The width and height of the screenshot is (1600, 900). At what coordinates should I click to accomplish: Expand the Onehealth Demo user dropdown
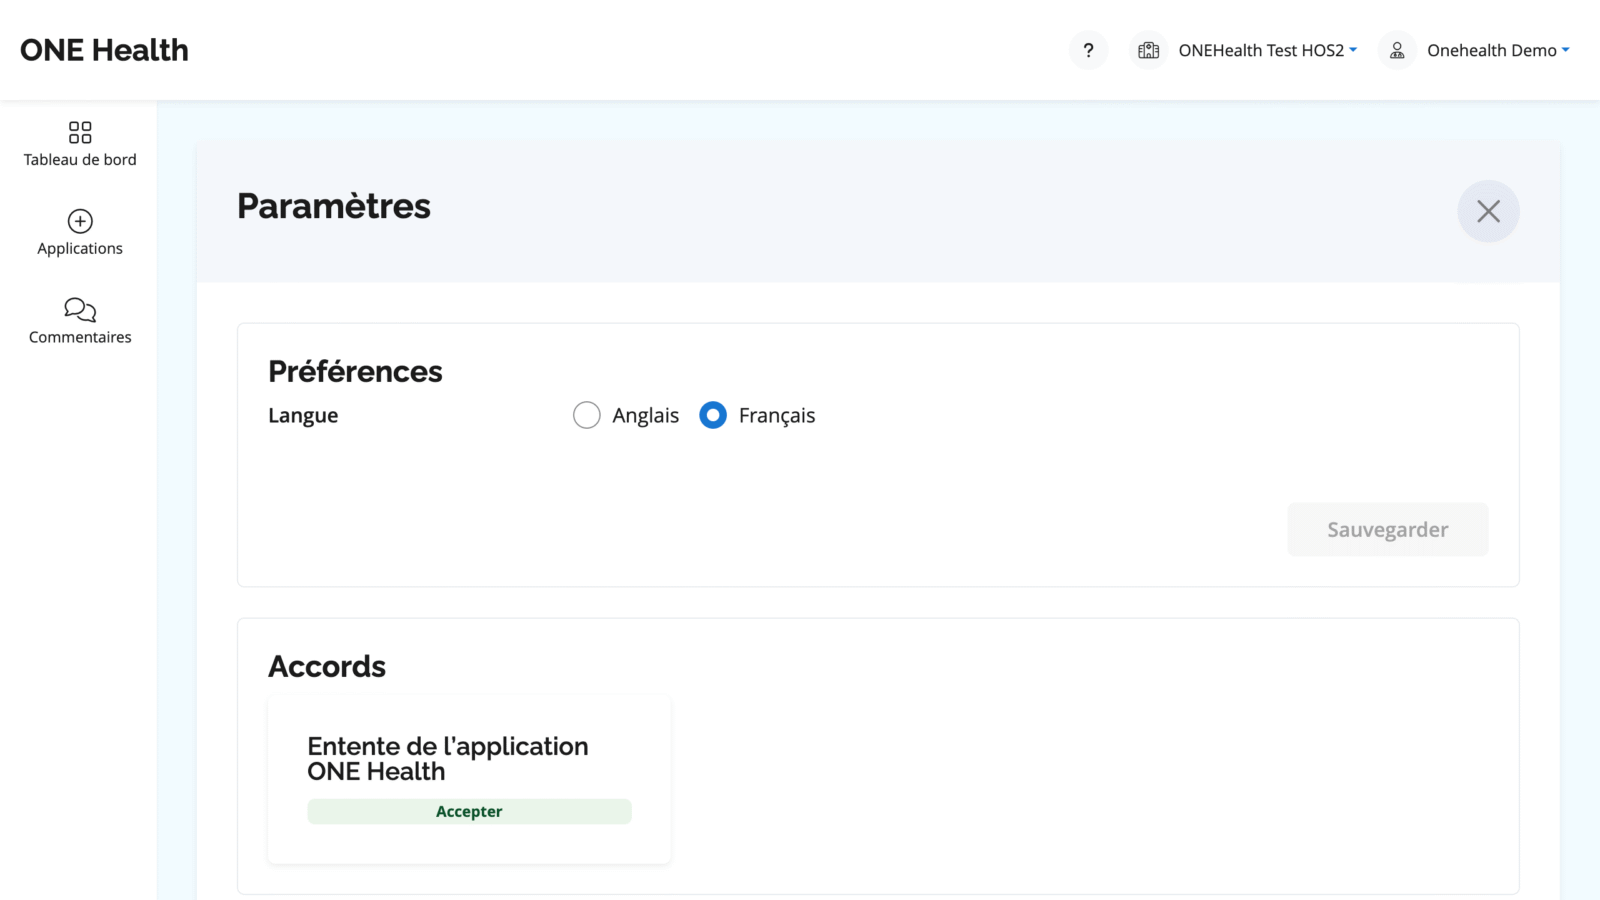pyautogui.click(x=1498, y=50)
